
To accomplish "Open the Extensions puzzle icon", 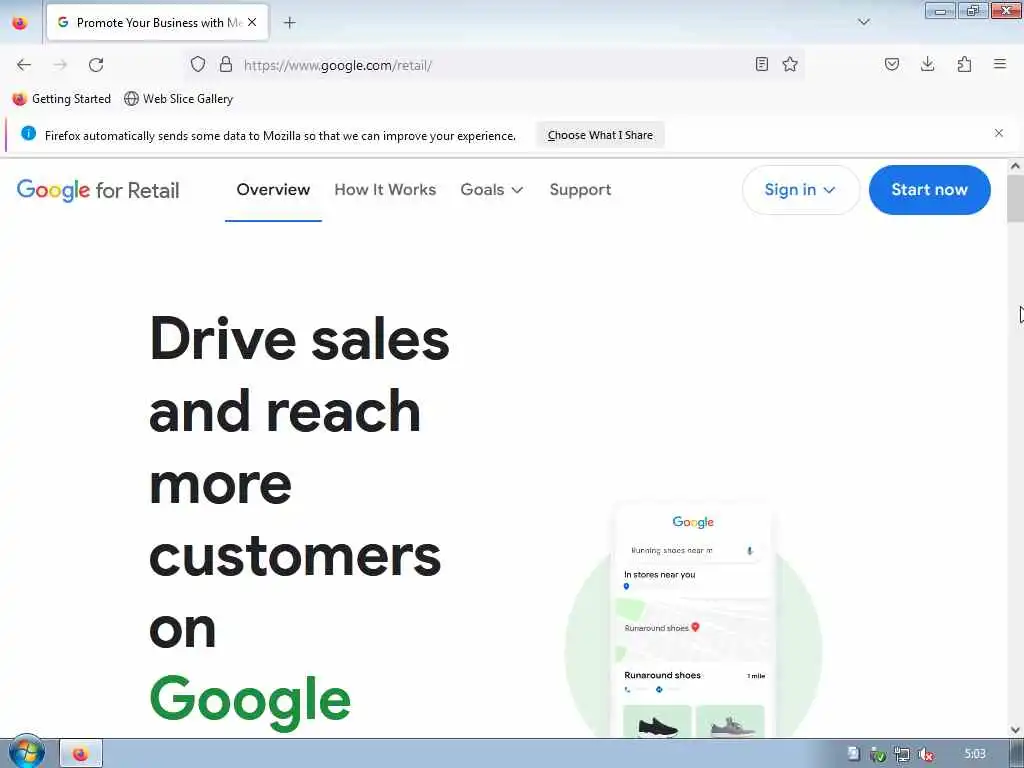I will 964,64.
